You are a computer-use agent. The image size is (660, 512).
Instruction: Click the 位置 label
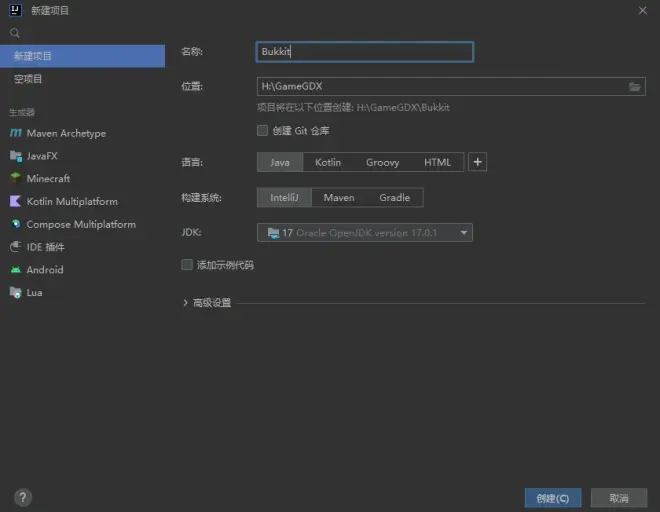pos(192,86)
